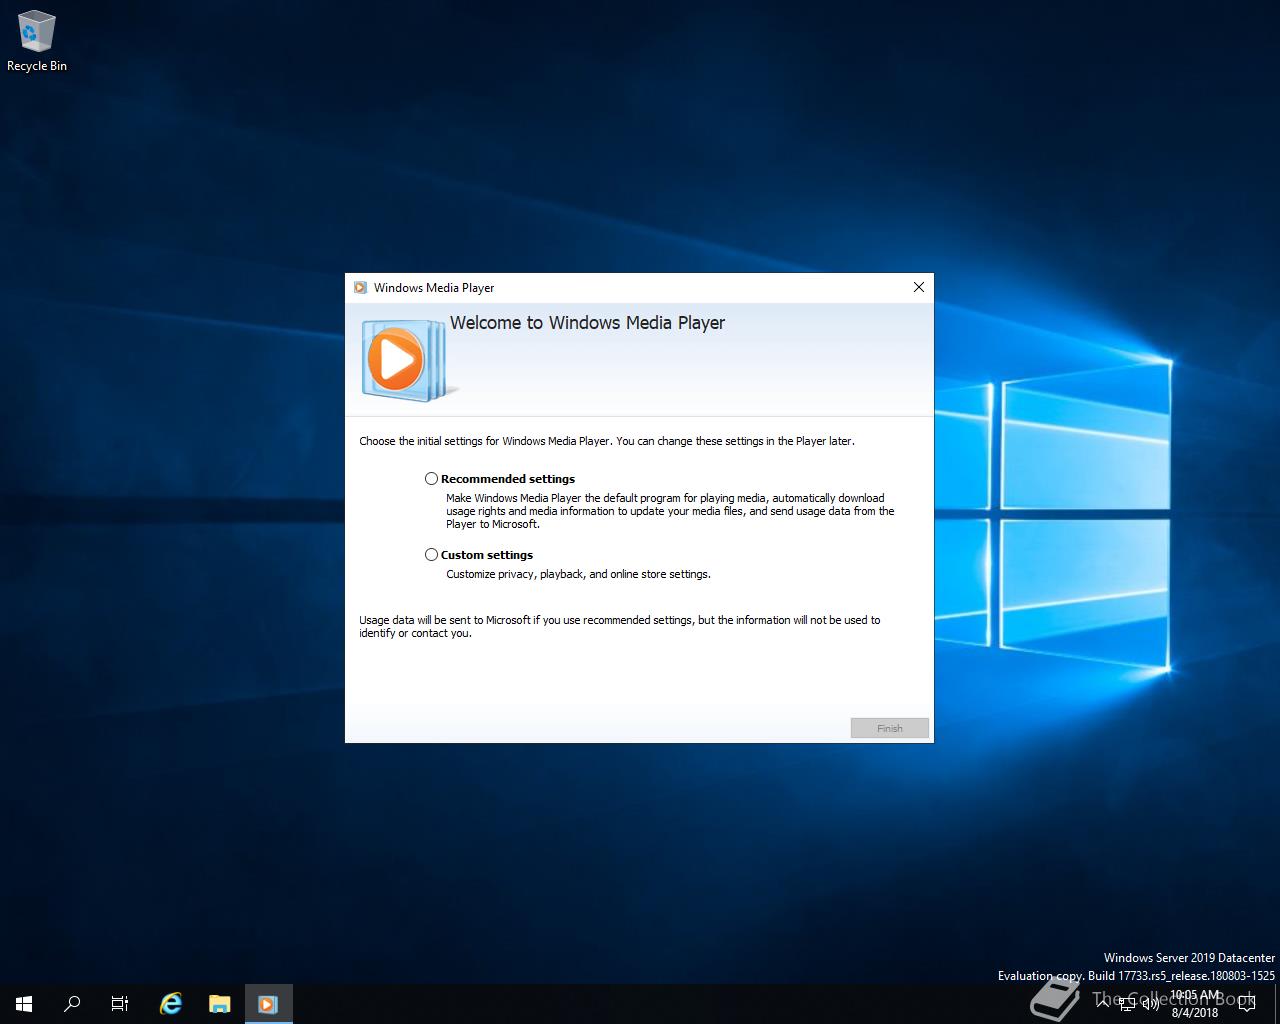Screen dimensions: 1280x1024
Task: Click the Media Player title bar icon
Action: (x=360, y=288)
